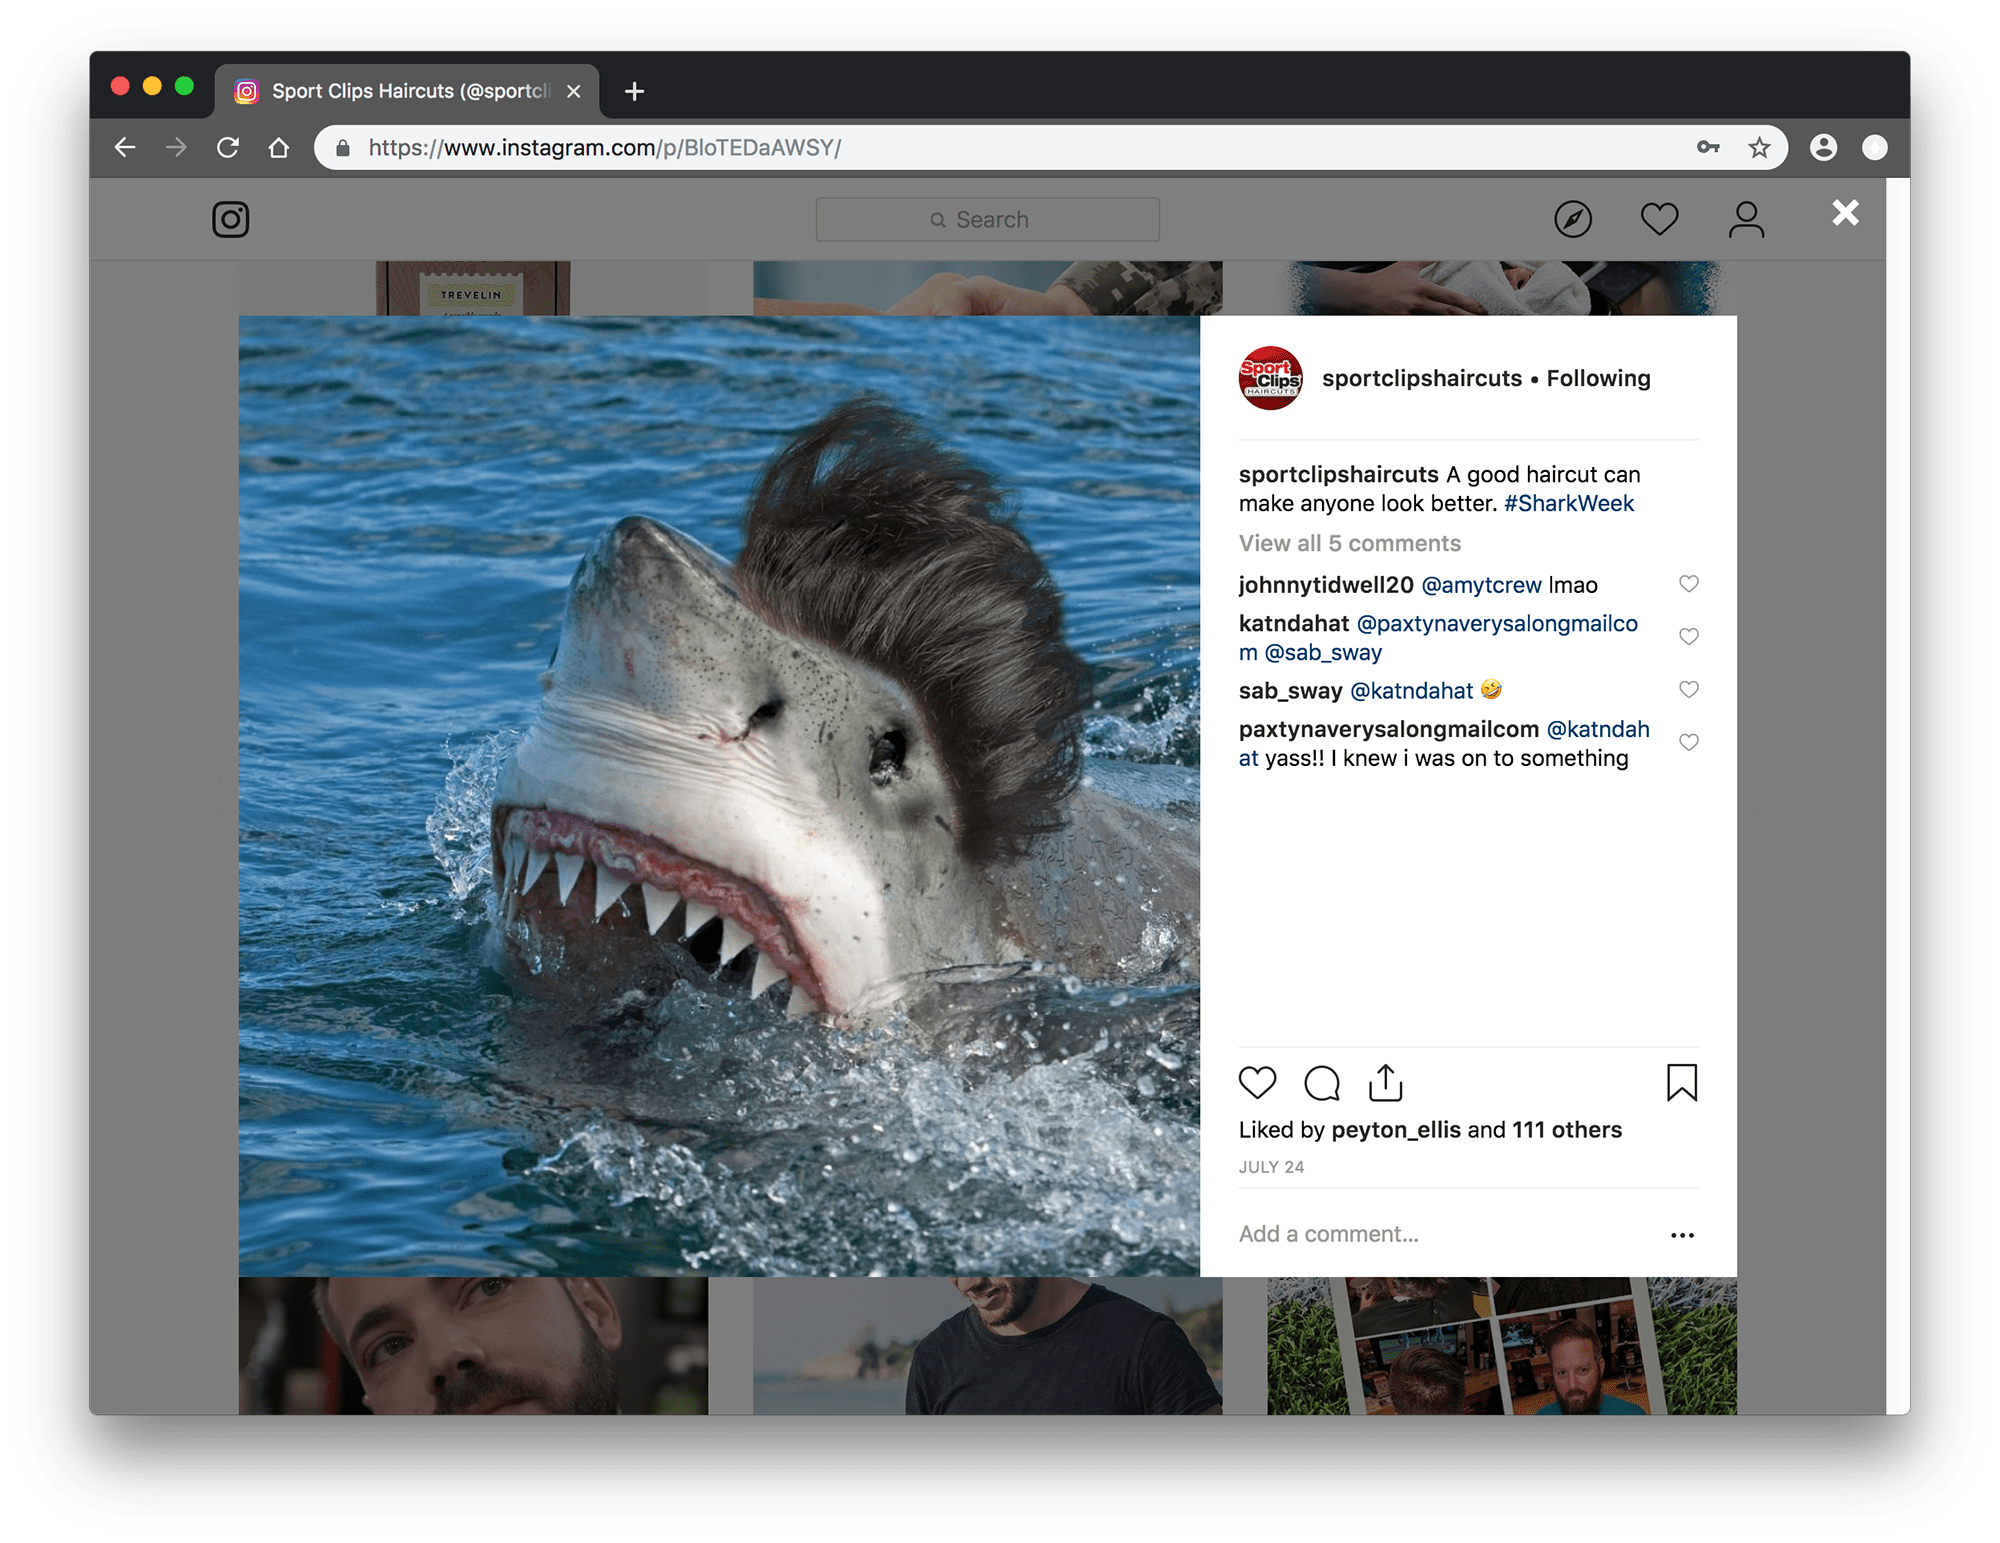Open the profile person icon in header
The image size is (2000, 1543).
1746,219
